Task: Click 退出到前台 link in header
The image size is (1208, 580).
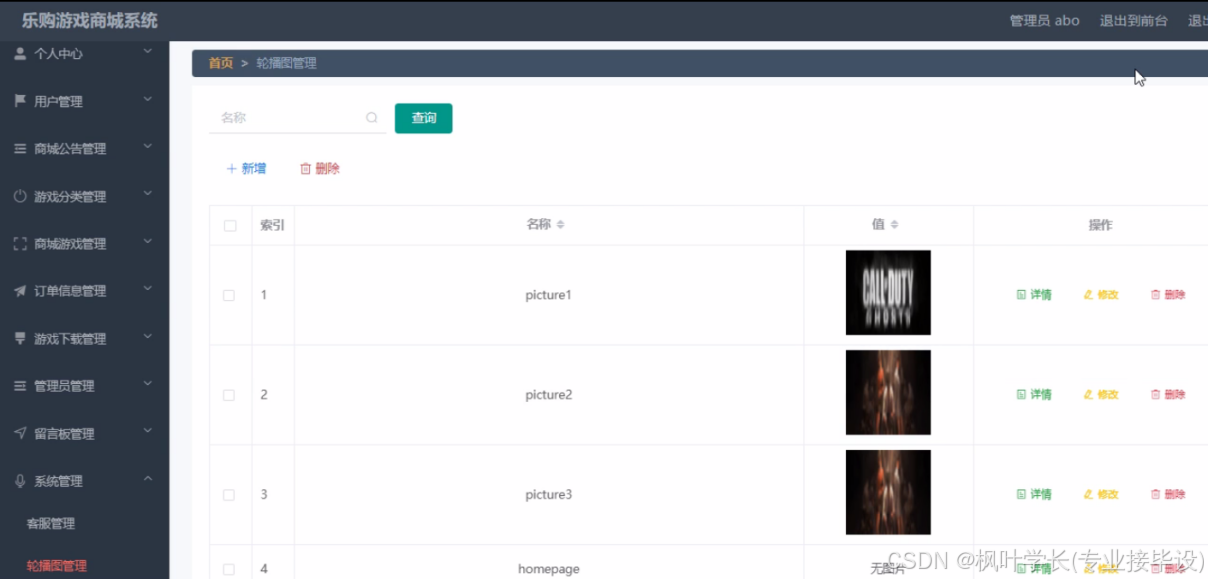Action: click(1134, 21)
